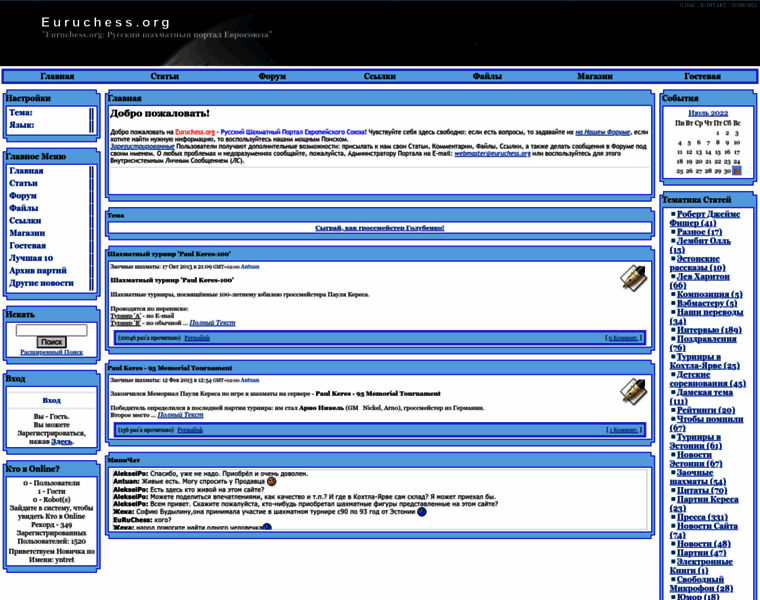Open Магазин in the top navigation bar
Screen dimensions: 760x600
[595, 76]
